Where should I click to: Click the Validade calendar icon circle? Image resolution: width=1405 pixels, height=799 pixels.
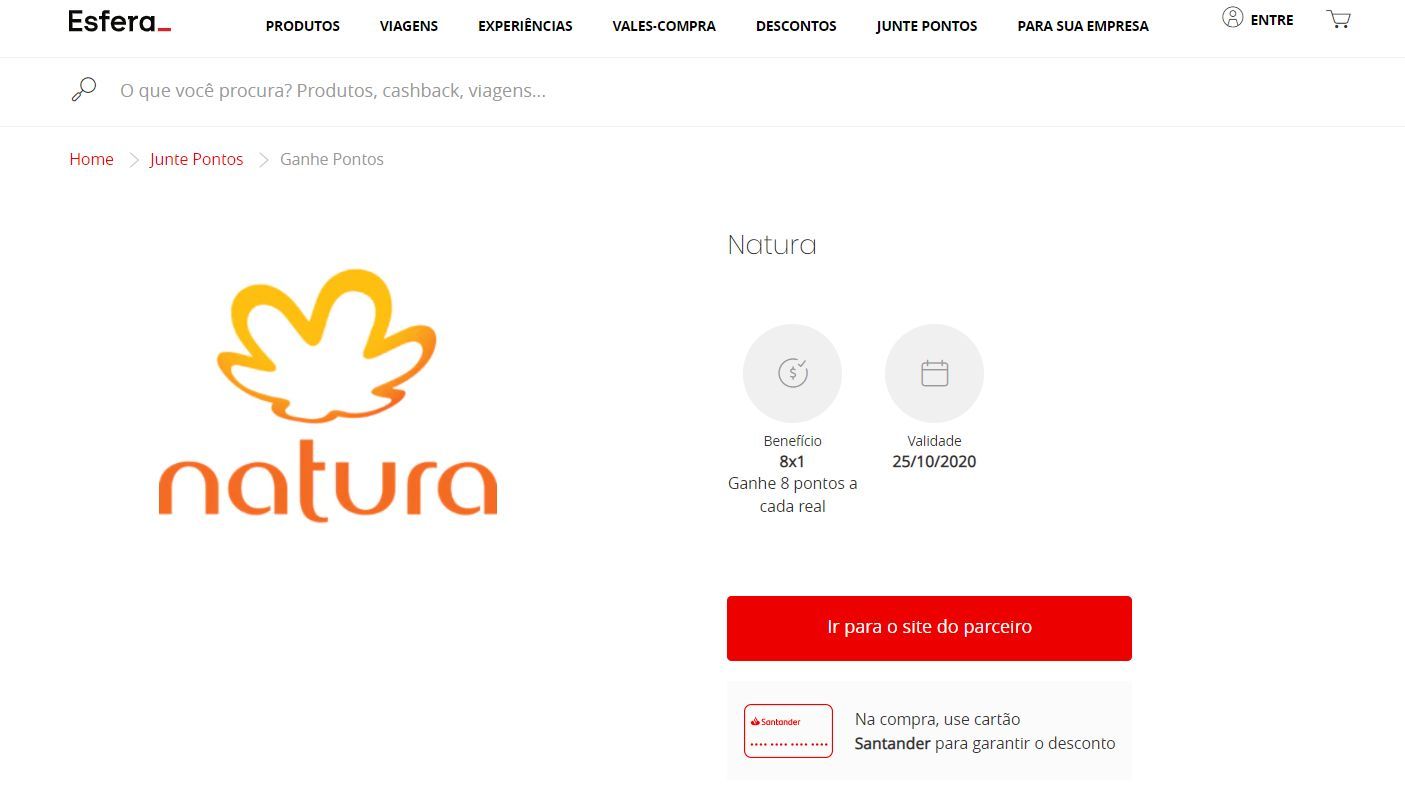[x=934, y=373]
